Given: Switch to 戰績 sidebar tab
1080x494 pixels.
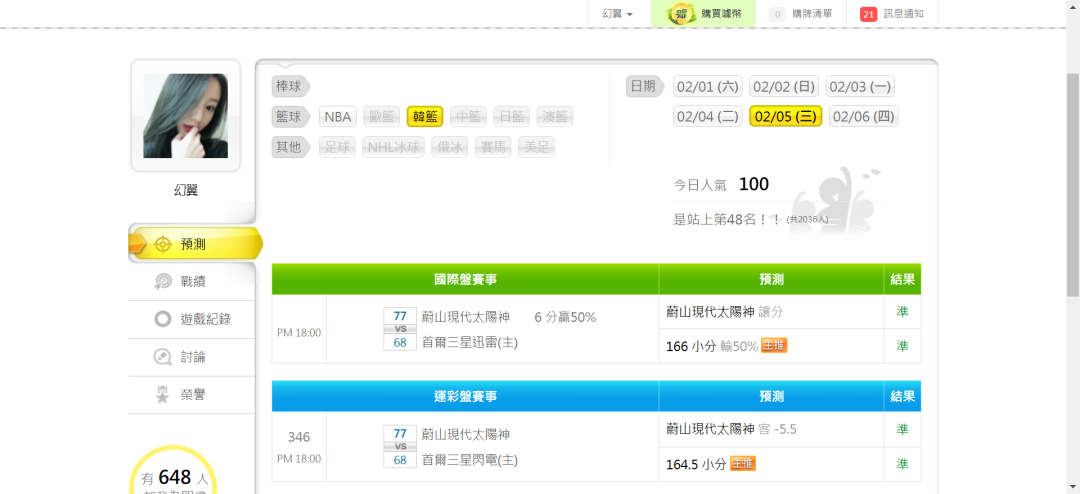Looking at the screenshot, I should click(191, 281).
